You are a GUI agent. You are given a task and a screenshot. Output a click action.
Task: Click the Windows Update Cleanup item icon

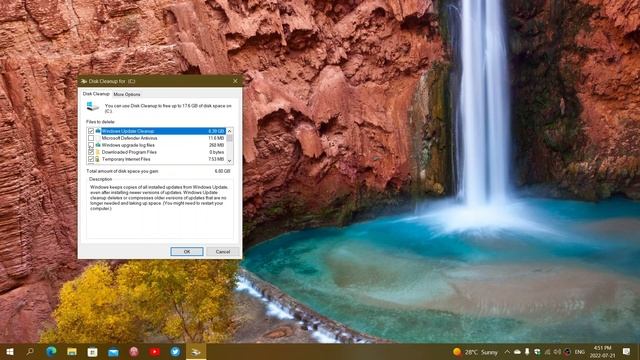click(x=98, y=131)
